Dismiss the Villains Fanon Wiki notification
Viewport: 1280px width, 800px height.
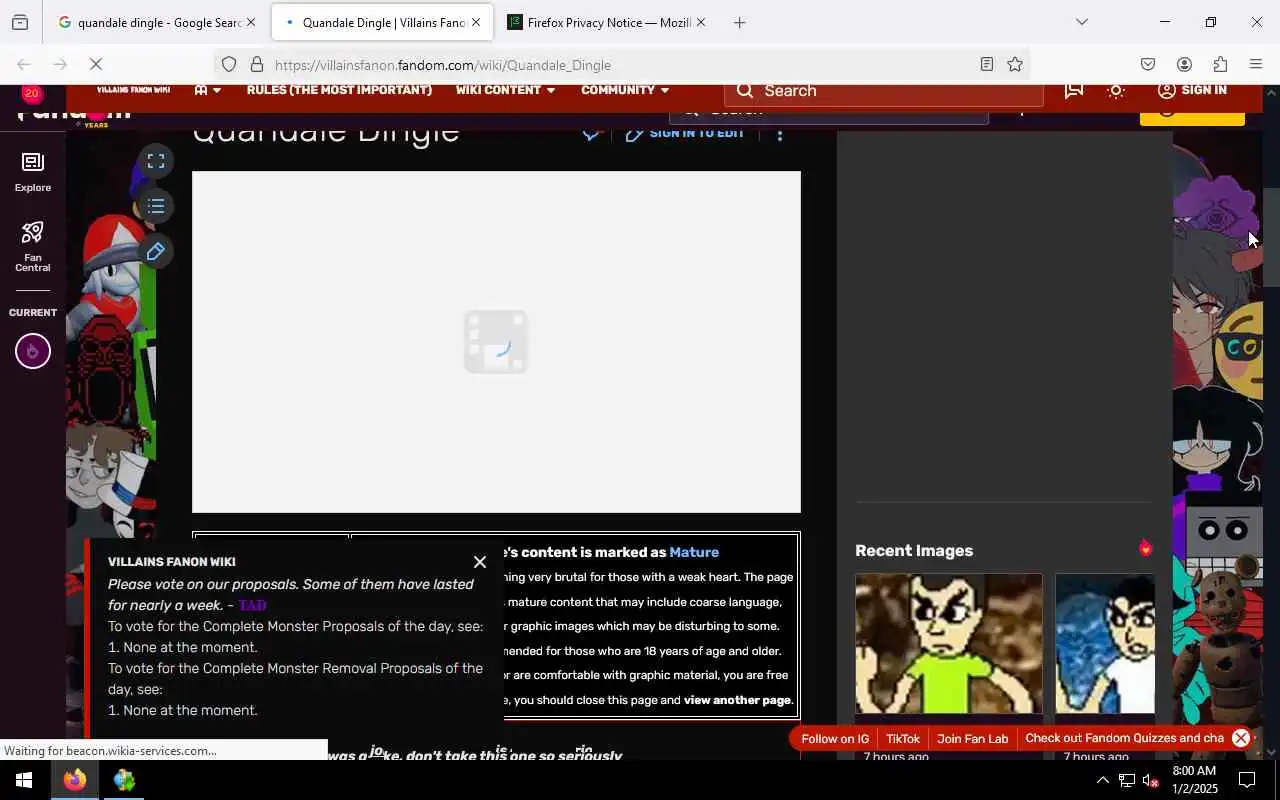point(480,562)
